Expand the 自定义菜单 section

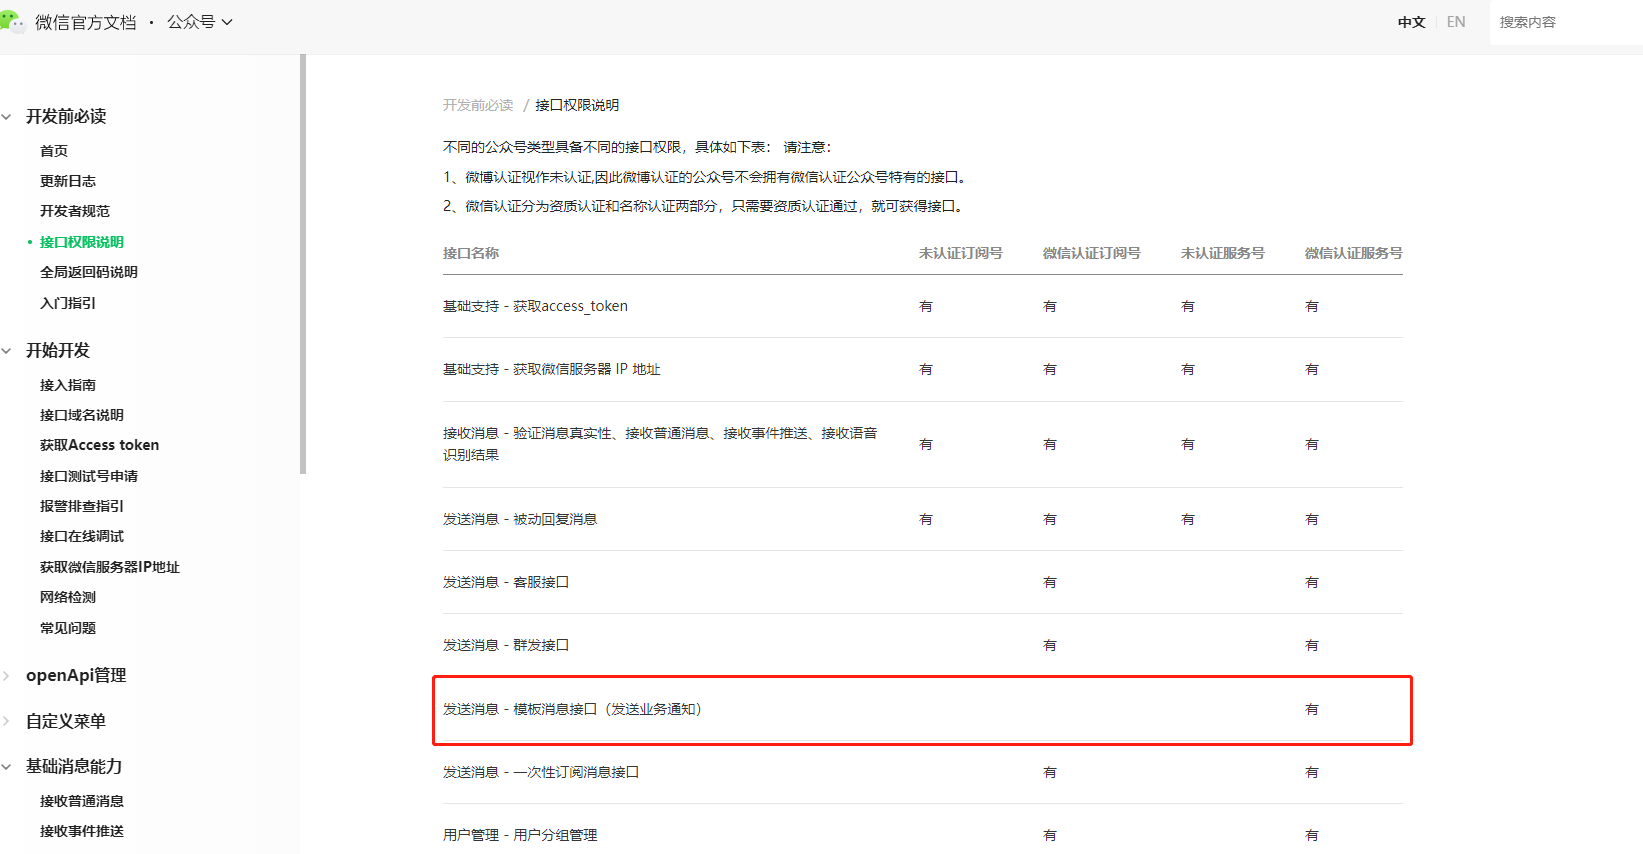click(6, 721)
